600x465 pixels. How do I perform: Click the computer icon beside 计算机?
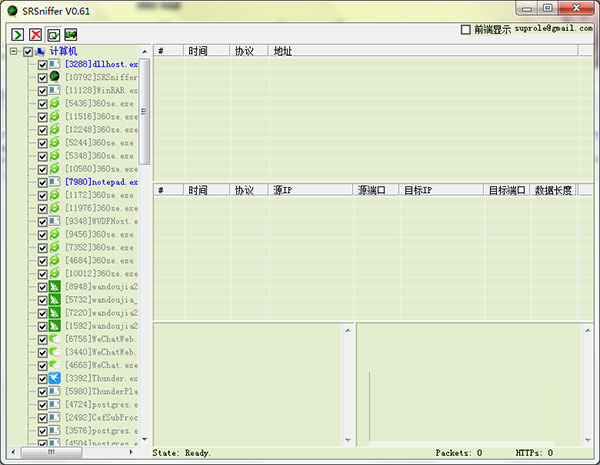[x=40, y=51]
